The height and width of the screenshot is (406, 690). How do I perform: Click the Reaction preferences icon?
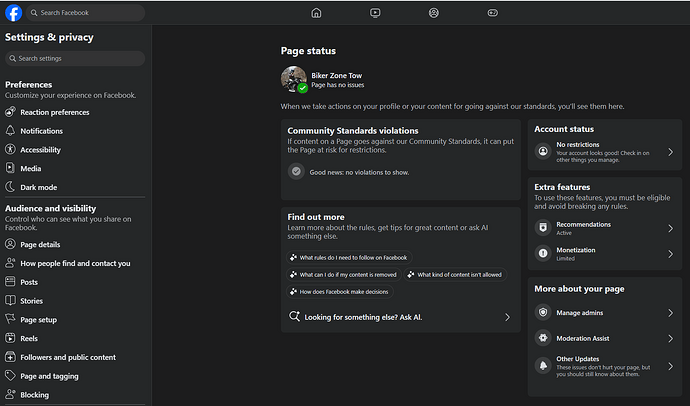(x=10, y=112)
